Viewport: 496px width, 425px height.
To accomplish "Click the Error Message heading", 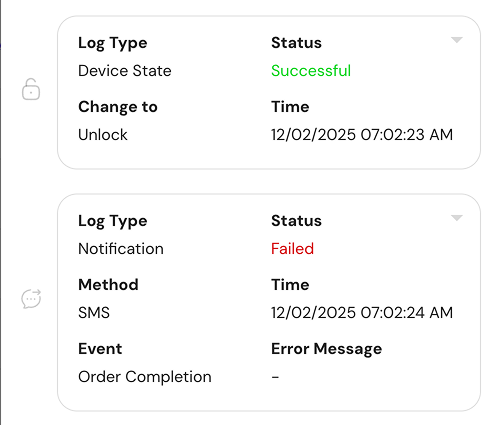I will tap(326, 349).
